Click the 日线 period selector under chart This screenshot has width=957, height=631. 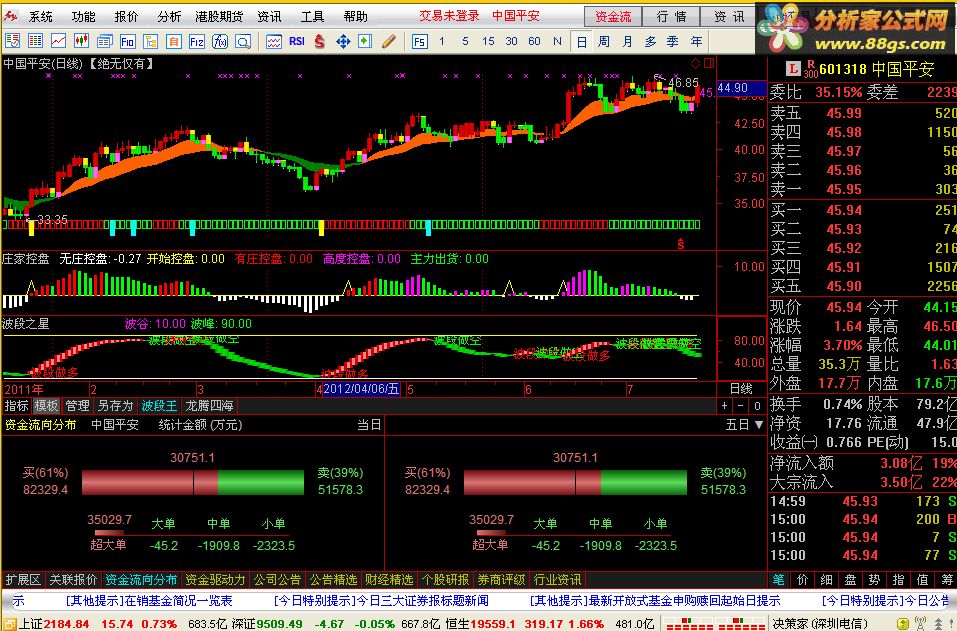[741, 388]
